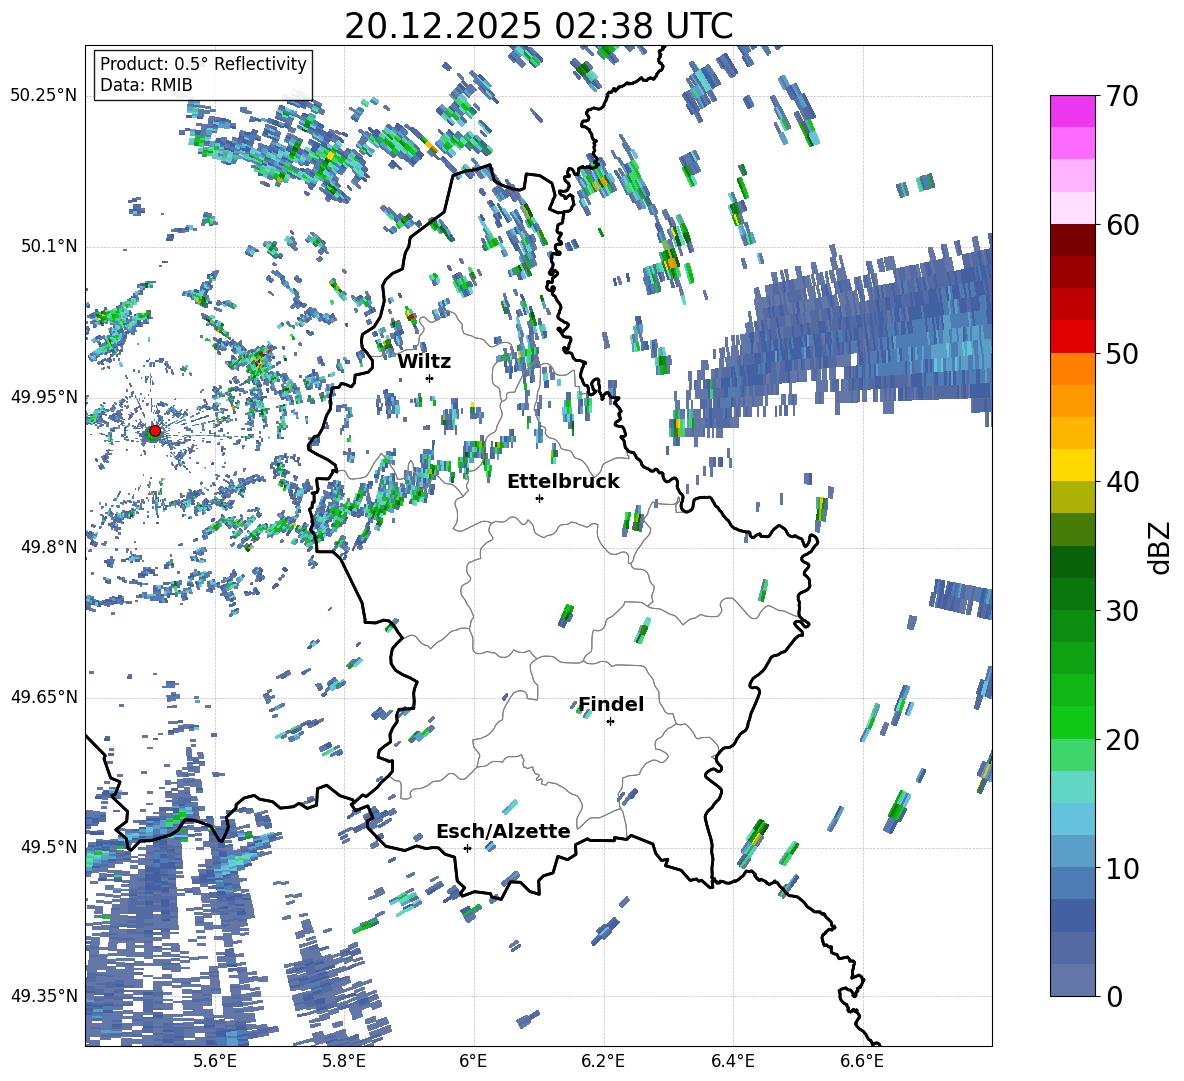Viewport: 1184px width, 1081px height.
Task: Click the 'Data: RMIB' label
Action: [146, 85]
